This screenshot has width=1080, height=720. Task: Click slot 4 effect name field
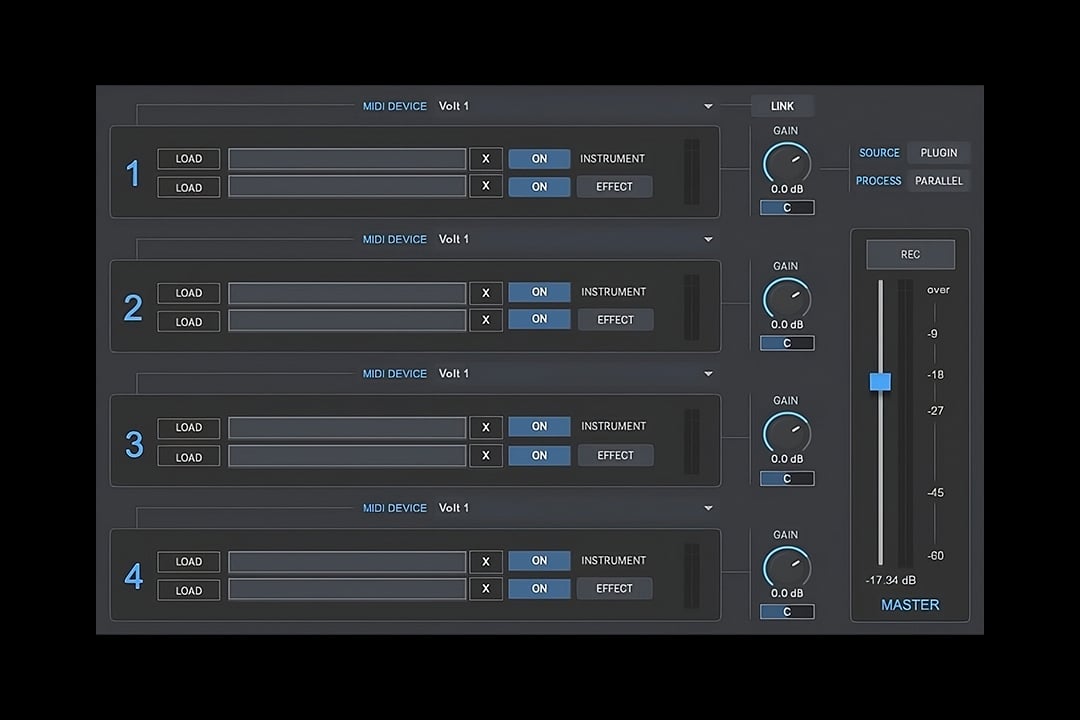point(347,589)
